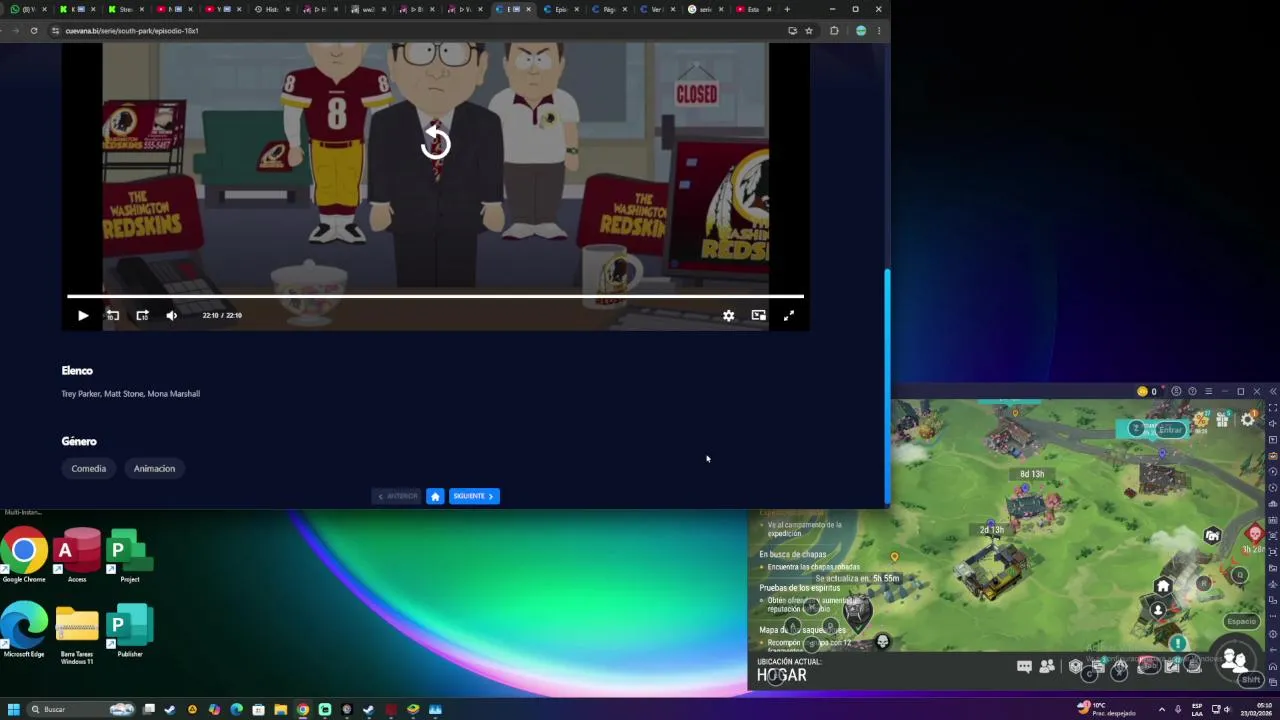Click emulator coin balance icon
Viewport: 1280px width, 720px height.
pos(1143,391)
